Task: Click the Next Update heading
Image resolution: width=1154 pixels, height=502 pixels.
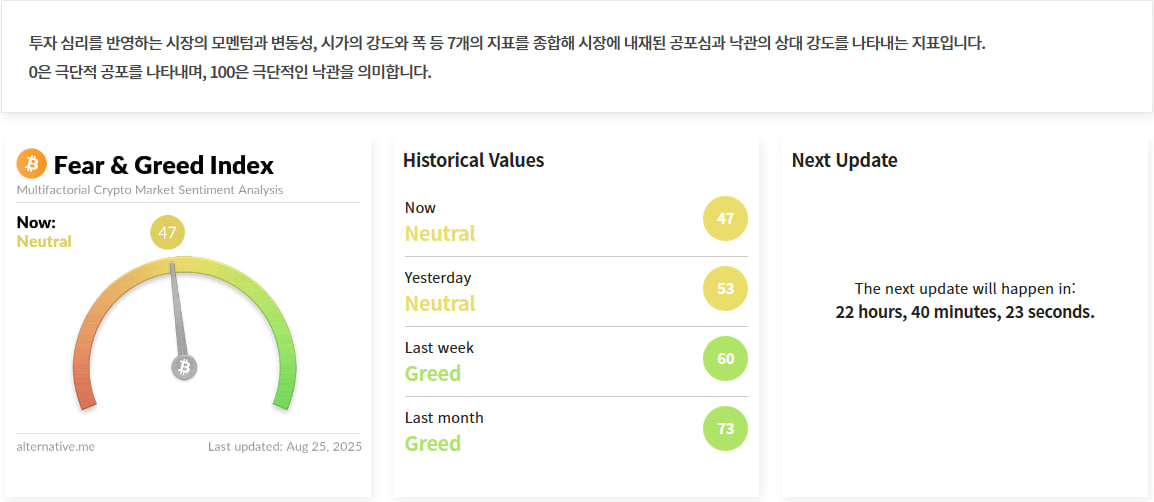Action: [844, 160]
